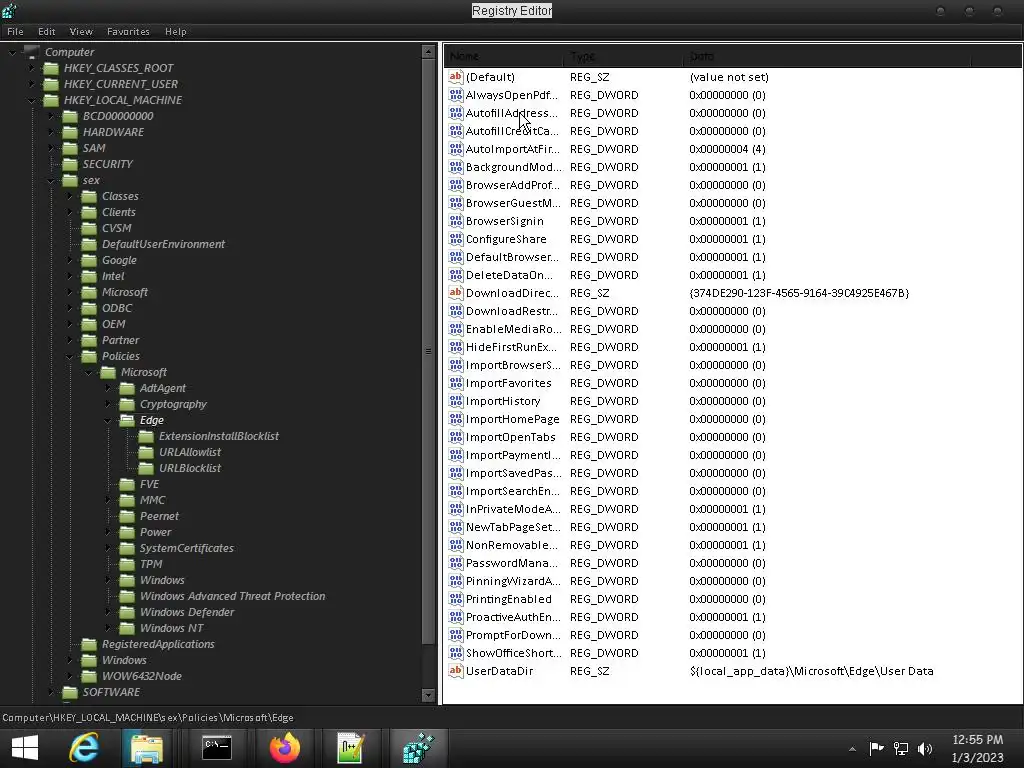This screenshot has width=1024, height=768.
Task: Open the Help menu
Action: [x=176, y=31]
